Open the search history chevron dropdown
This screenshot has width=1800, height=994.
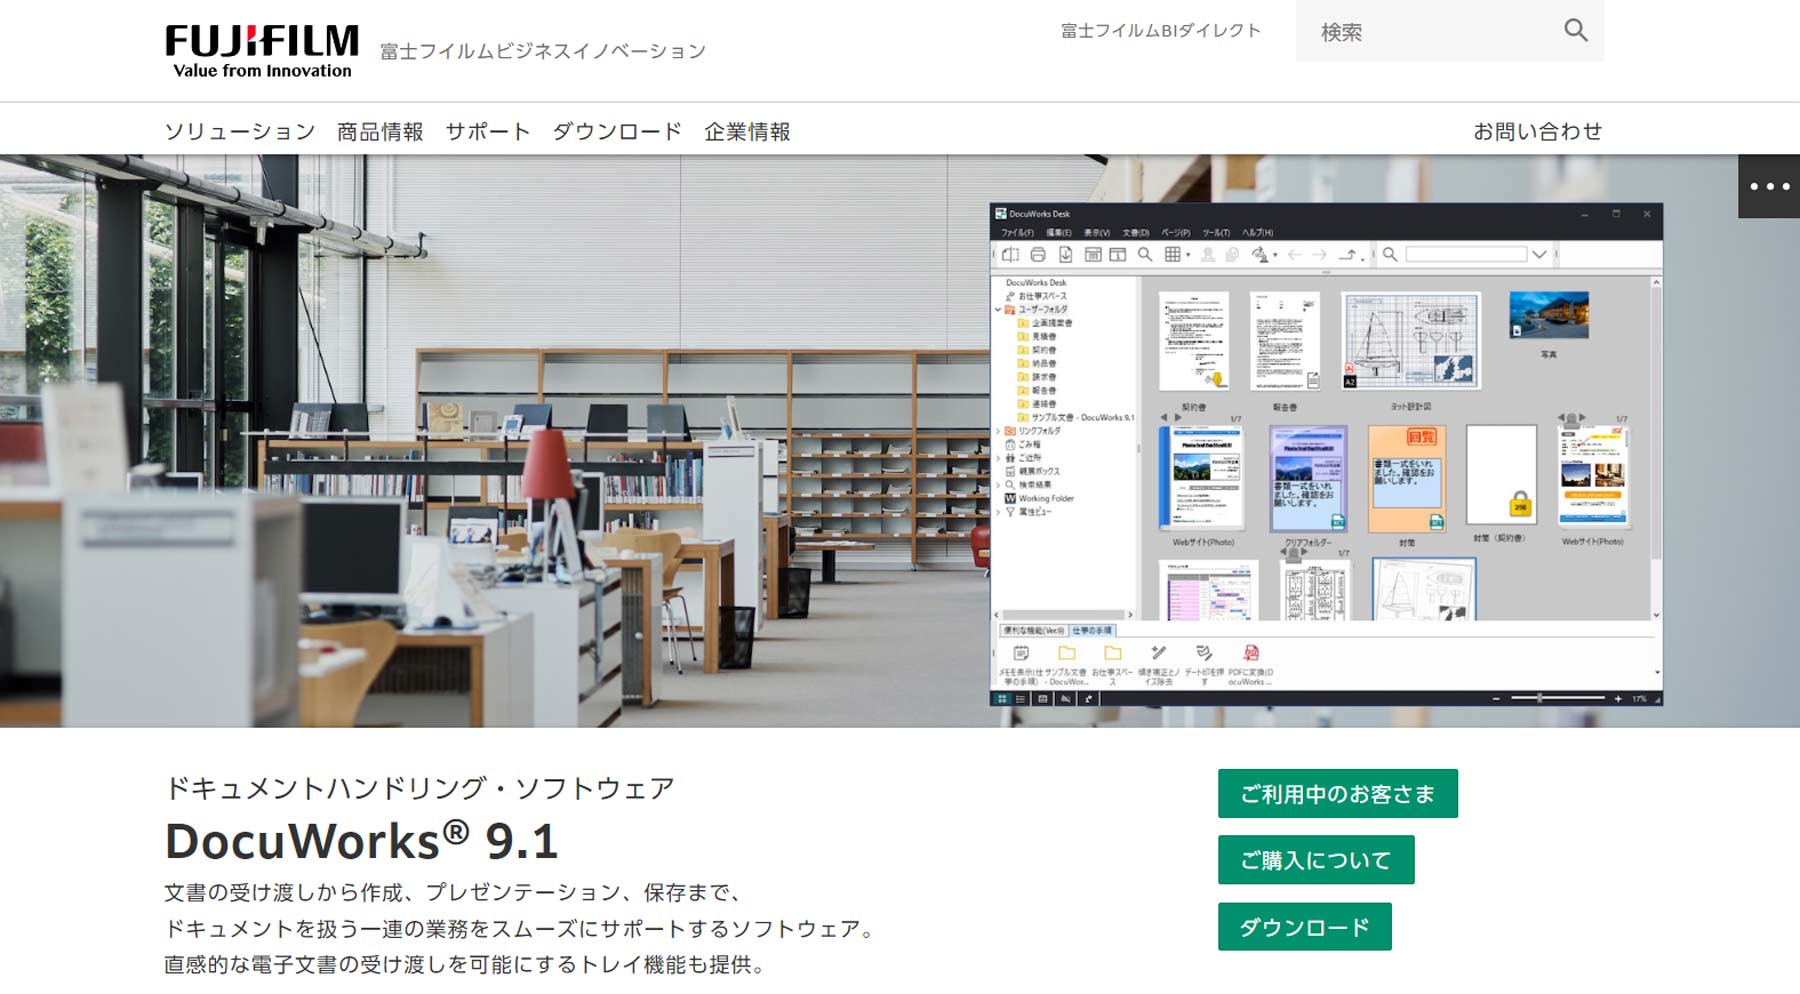click(1540, 255)
